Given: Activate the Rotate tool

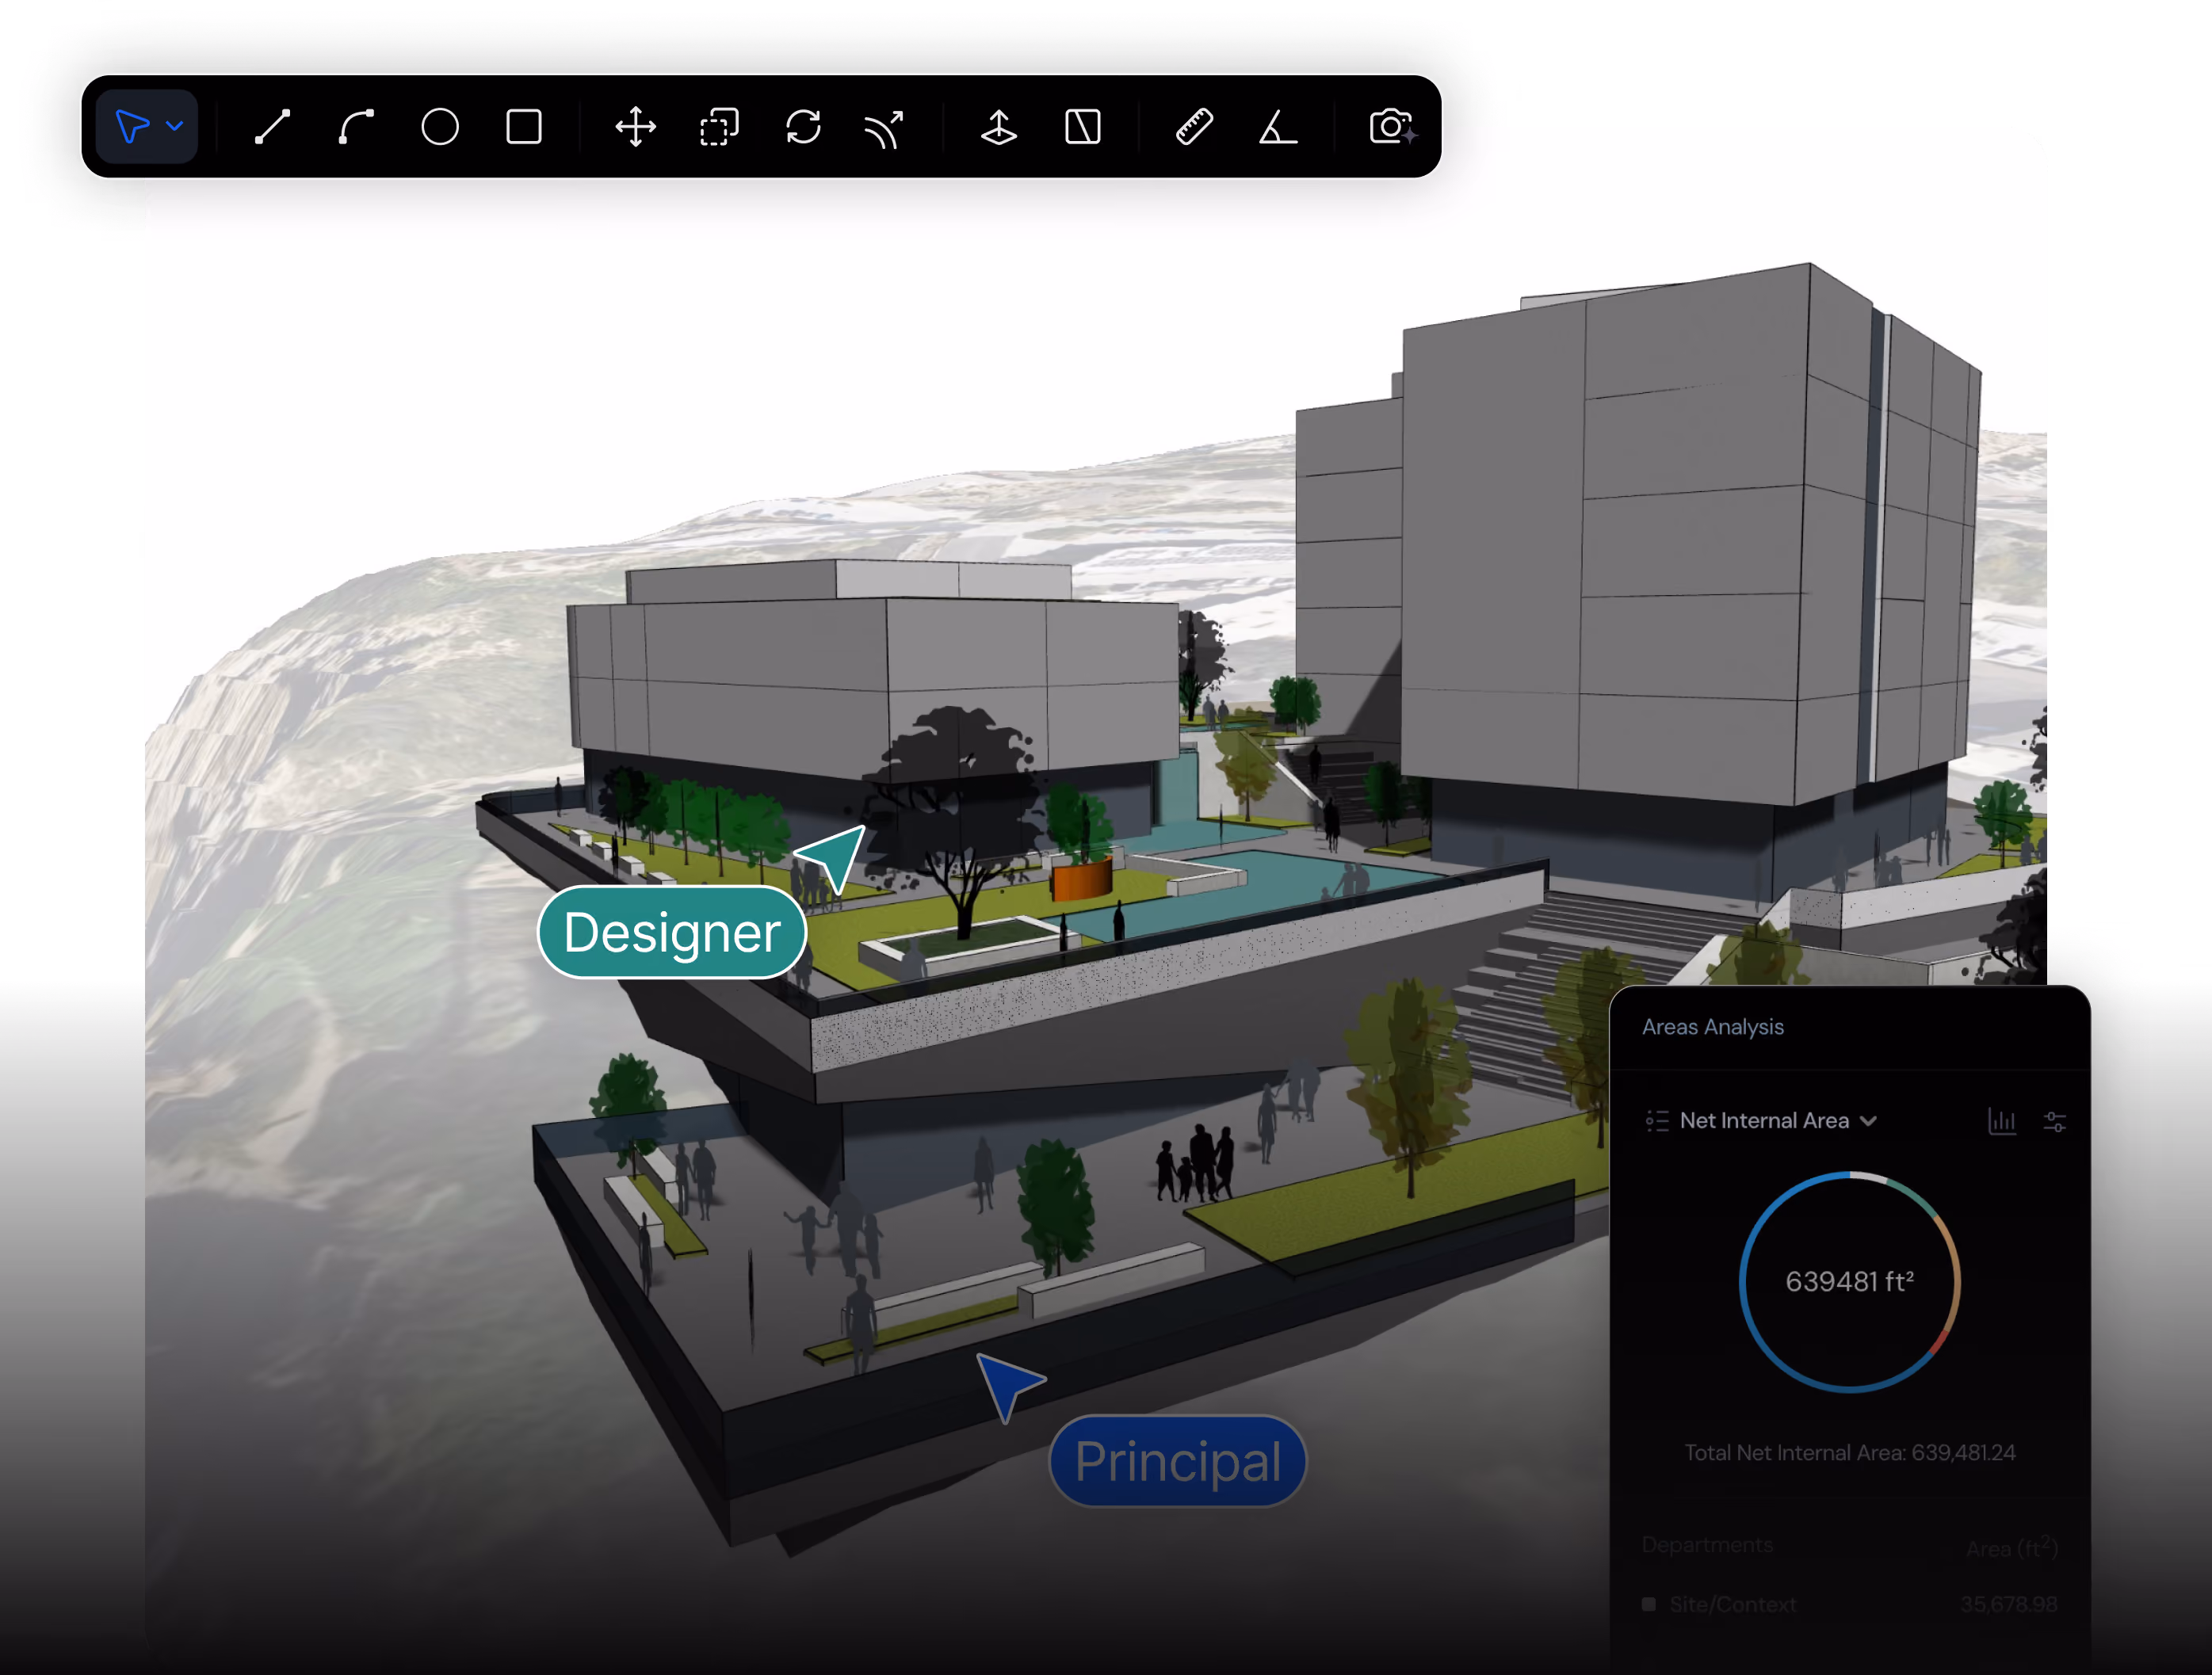Looking at the screenshot, I should pyautogui.click(x=803, y=127).
